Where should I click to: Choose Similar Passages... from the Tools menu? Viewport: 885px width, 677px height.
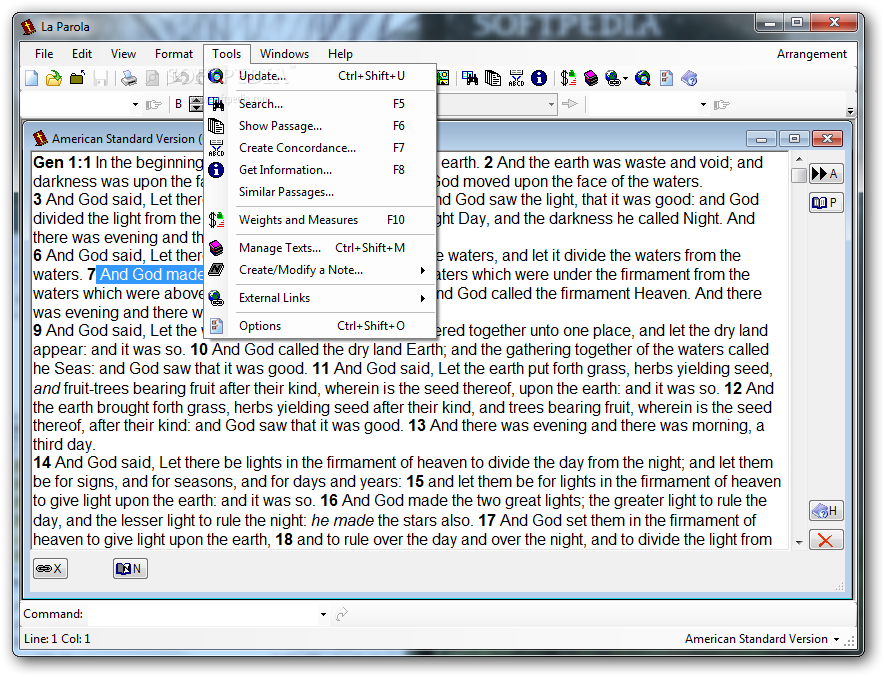tap(321, 192)
